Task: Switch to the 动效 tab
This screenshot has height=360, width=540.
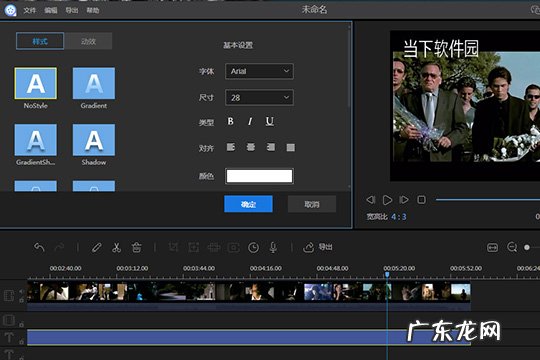Action: tap(88, 41)
